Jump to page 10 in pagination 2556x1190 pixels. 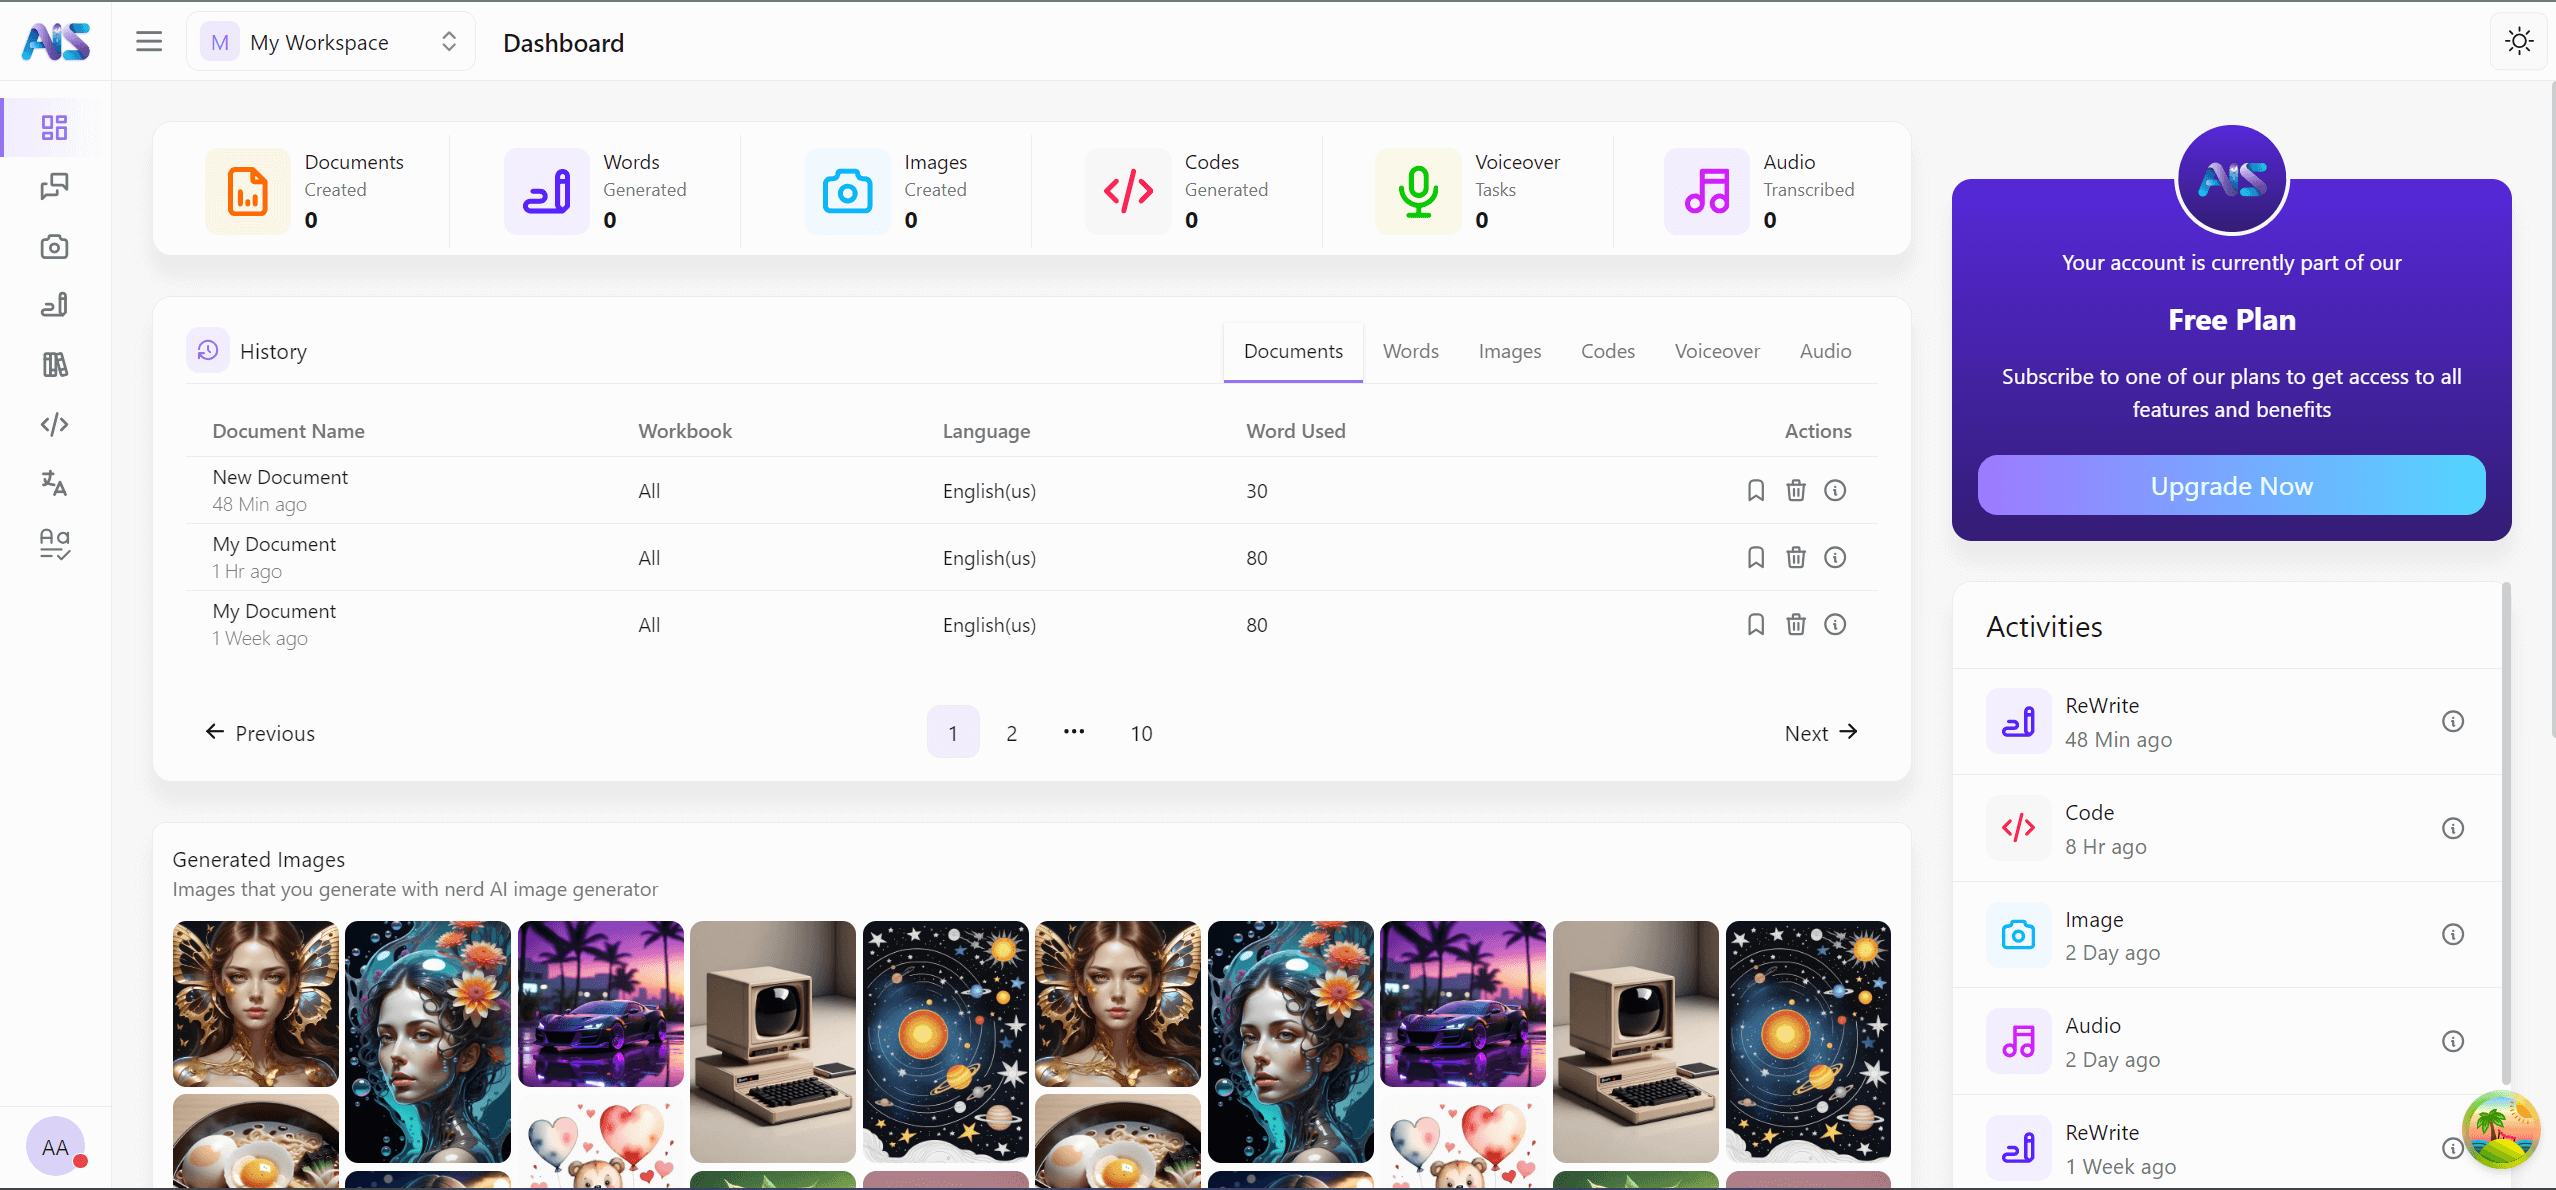coord(1141,733)
